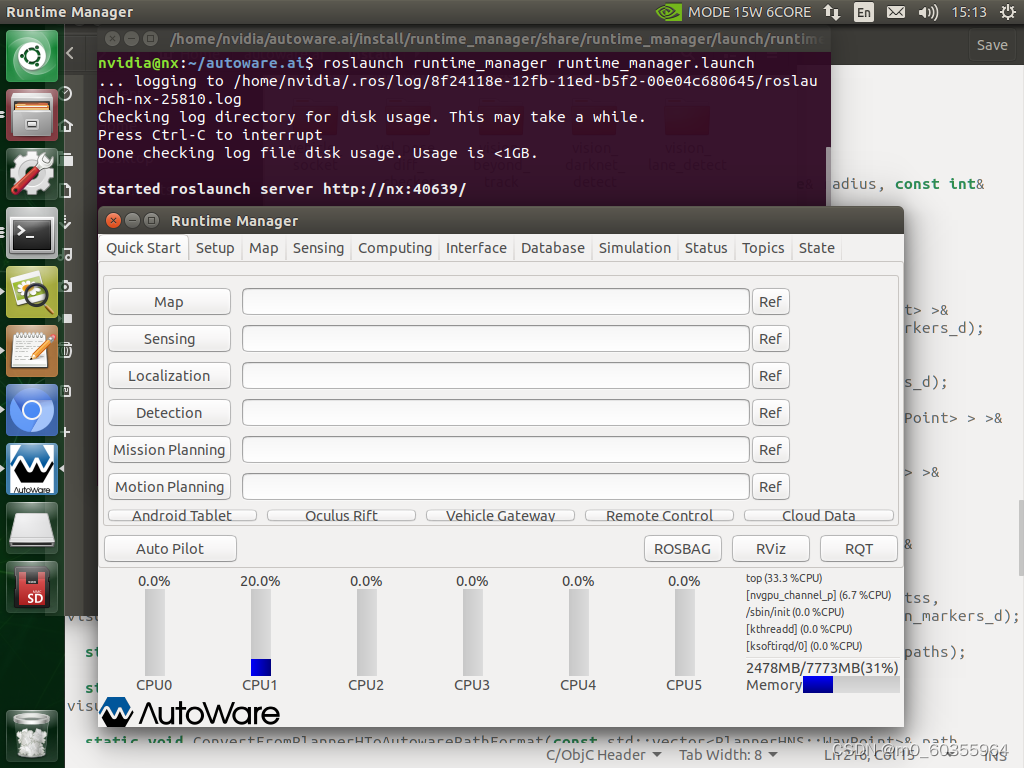The height and width of the screenshot is (768, 1024).
Task: Open the Computing tab
Action: (x=394, y=248)
